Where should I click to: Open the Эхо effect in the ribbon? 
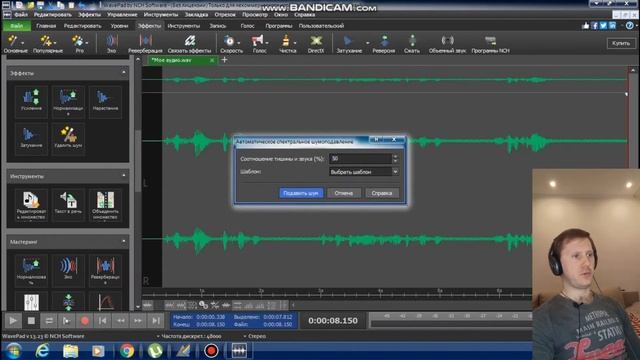[111, 44]
